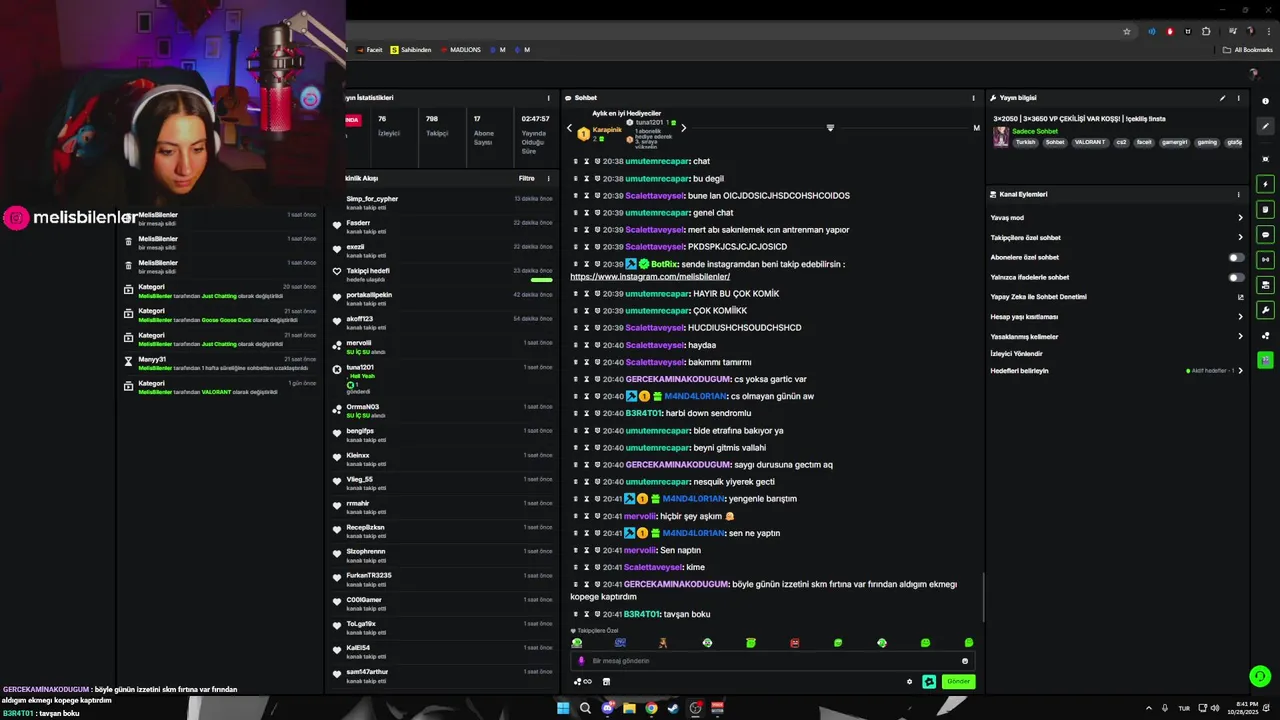1280x720 pixels.
Task: Expand Hedefleri belirleyin goals
Action: point(1240,371)
